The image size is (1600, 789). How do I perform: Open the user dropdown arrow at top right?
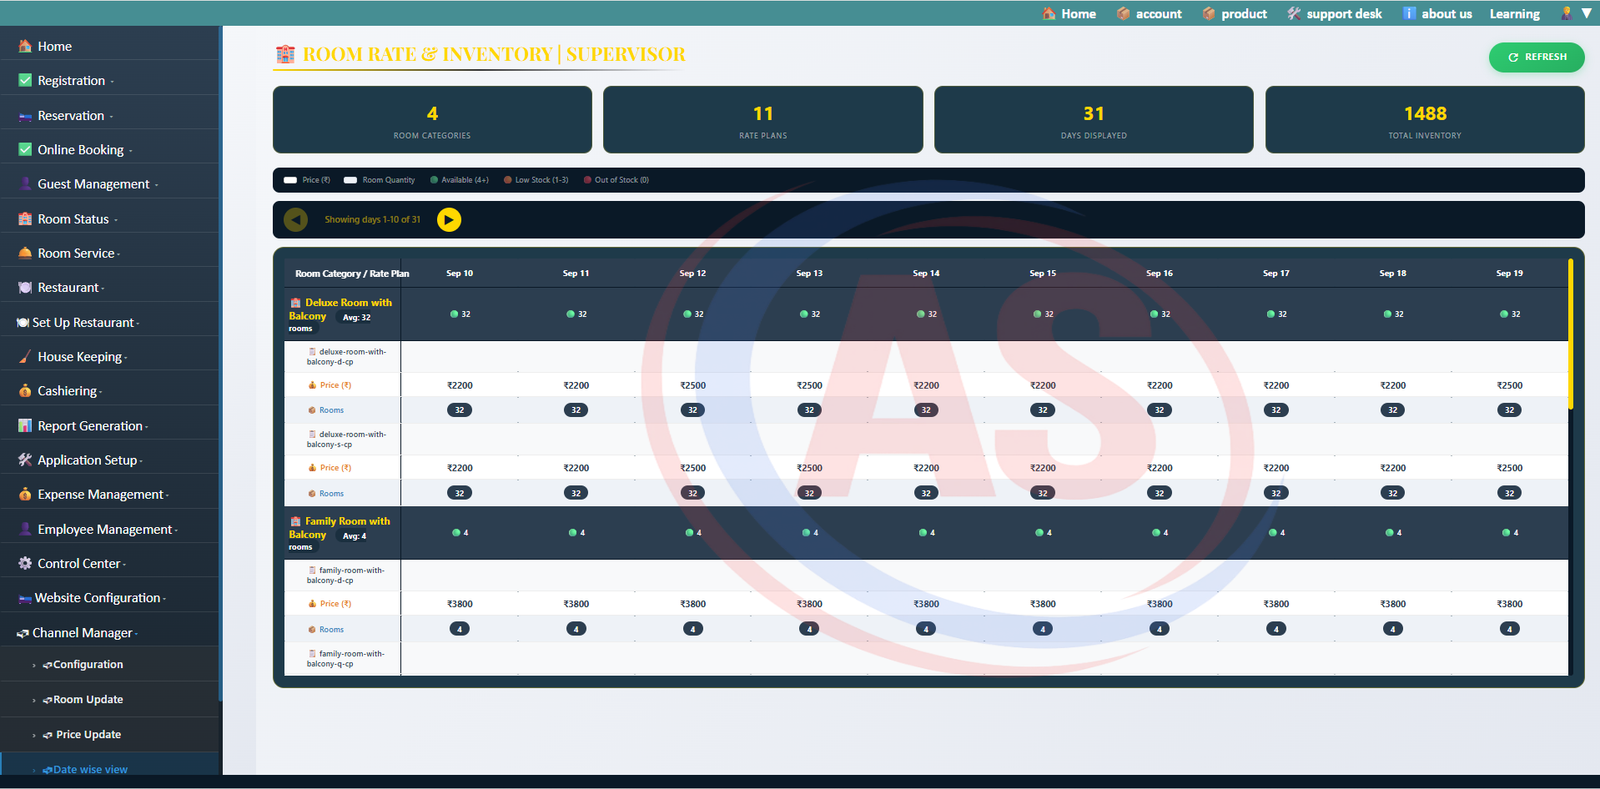1586,13
